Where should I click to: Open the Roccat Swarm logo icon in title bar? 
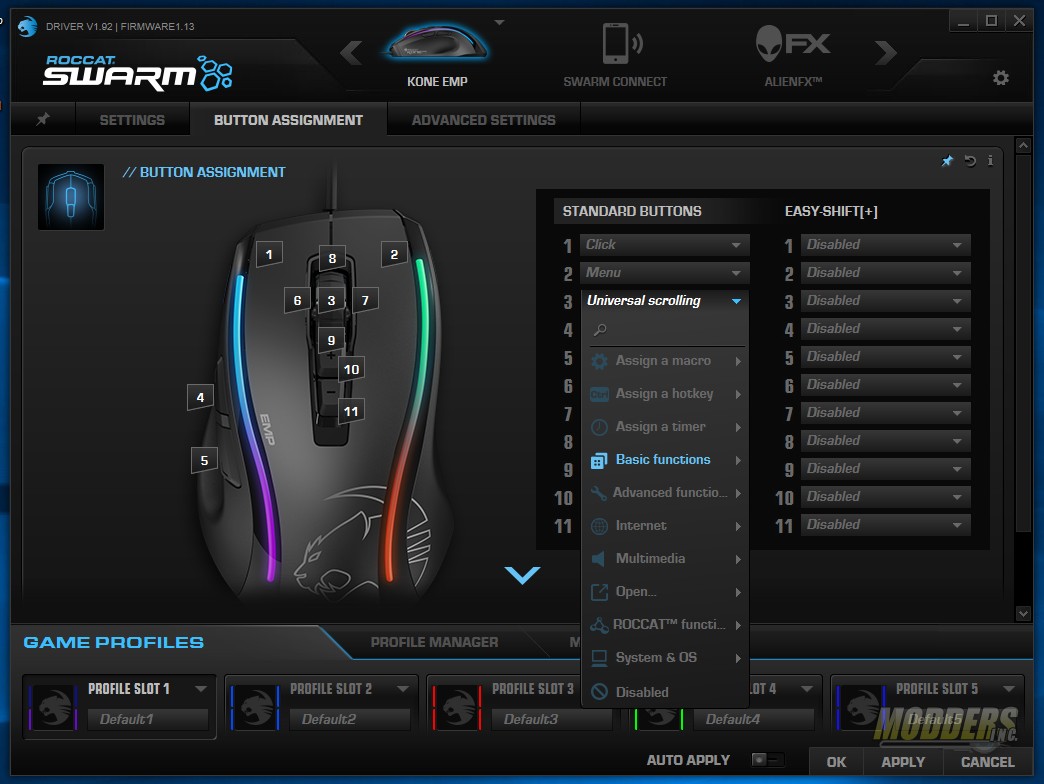click(27, 27)
